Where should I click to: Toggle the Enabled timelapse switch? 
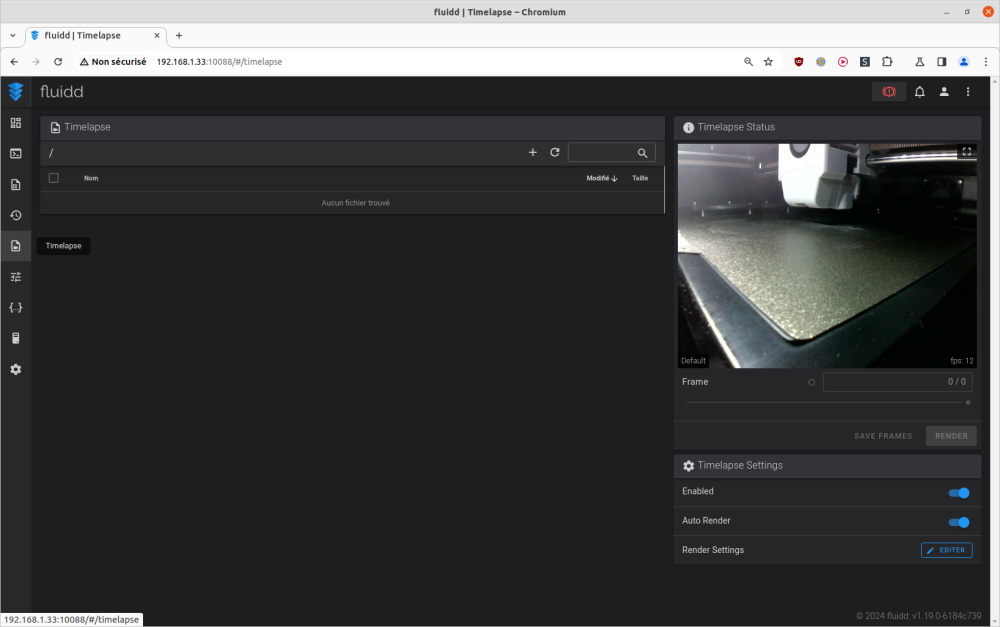click(959, 492)
